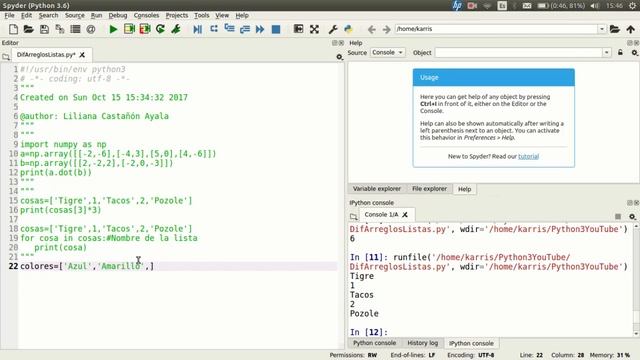Select the Help pane tab
The width and height of the screenshot is (640, 360).
[464, 189]
